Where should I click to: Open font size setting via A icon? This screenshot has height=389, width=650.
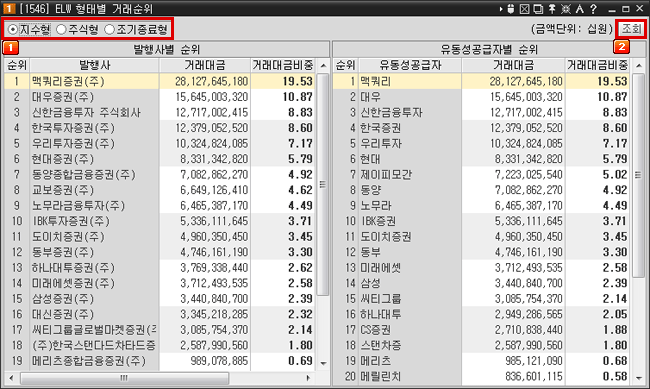[580, 9]
